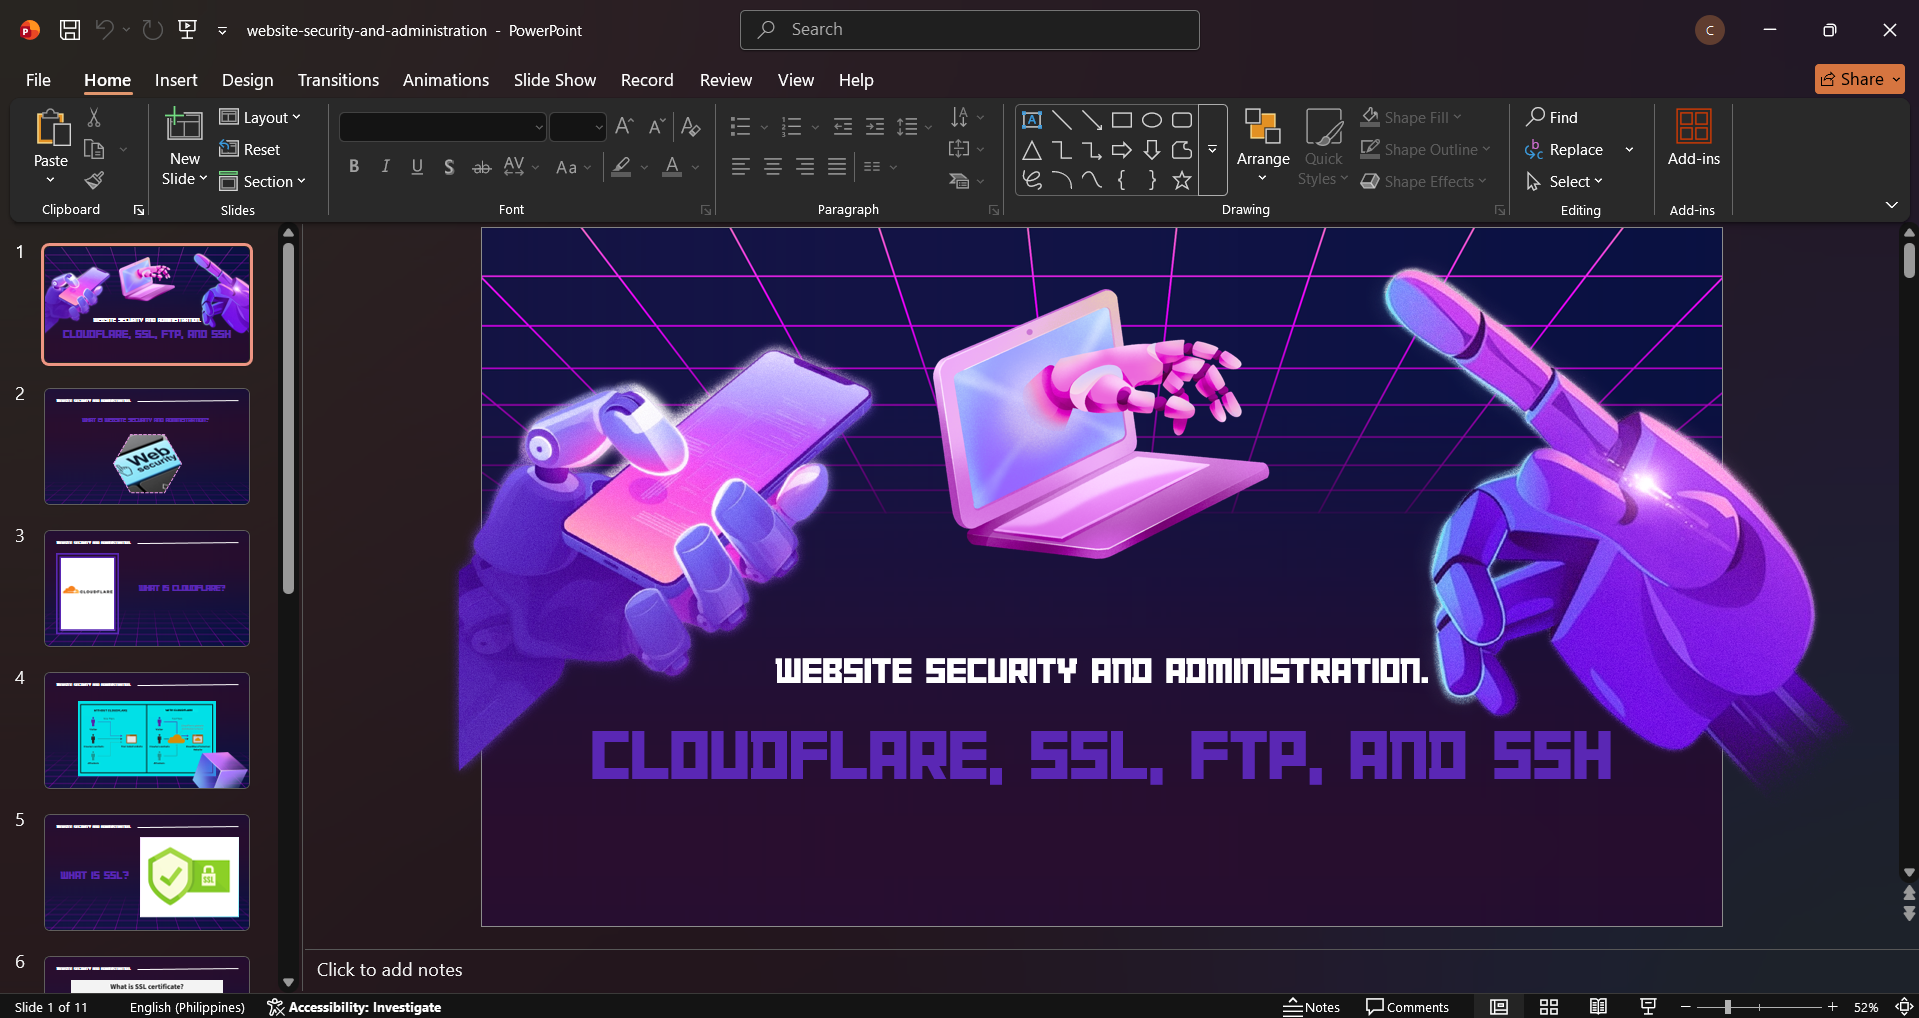The width and height of the screenshot is (1919, 1018).
Task: Toggle Italic formatting
Action: [x=386, y=167]
